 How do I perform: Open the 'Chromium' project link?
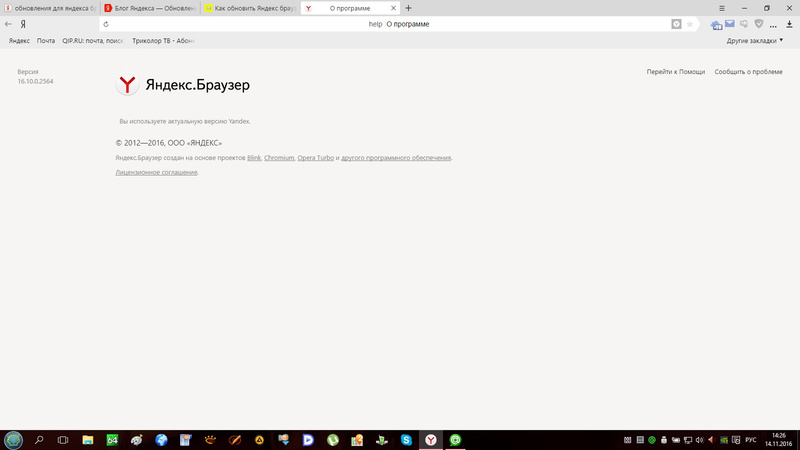[x=279, y=158]
